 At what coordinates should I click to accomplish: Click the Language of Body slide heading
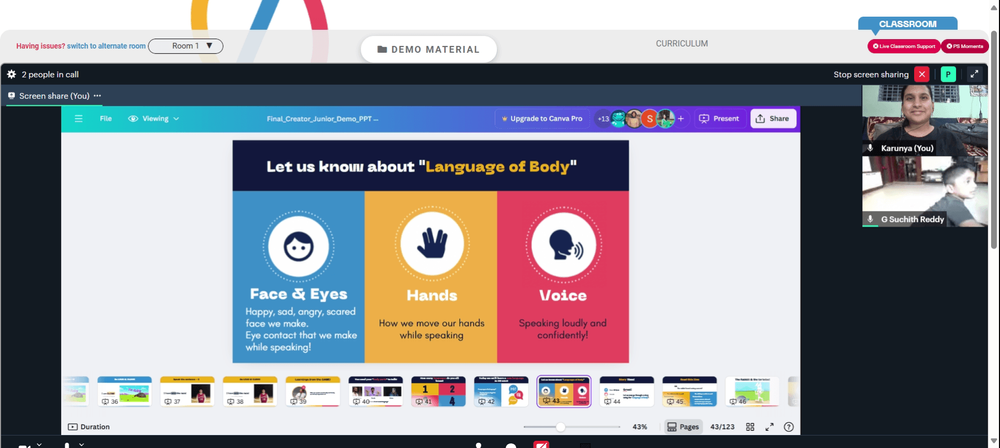(x=422, y=167)
